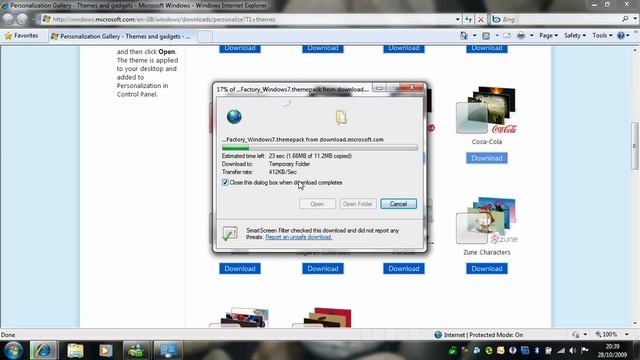Click the globe icon in download dialog
Screen dimensions: 640x360
234,117
